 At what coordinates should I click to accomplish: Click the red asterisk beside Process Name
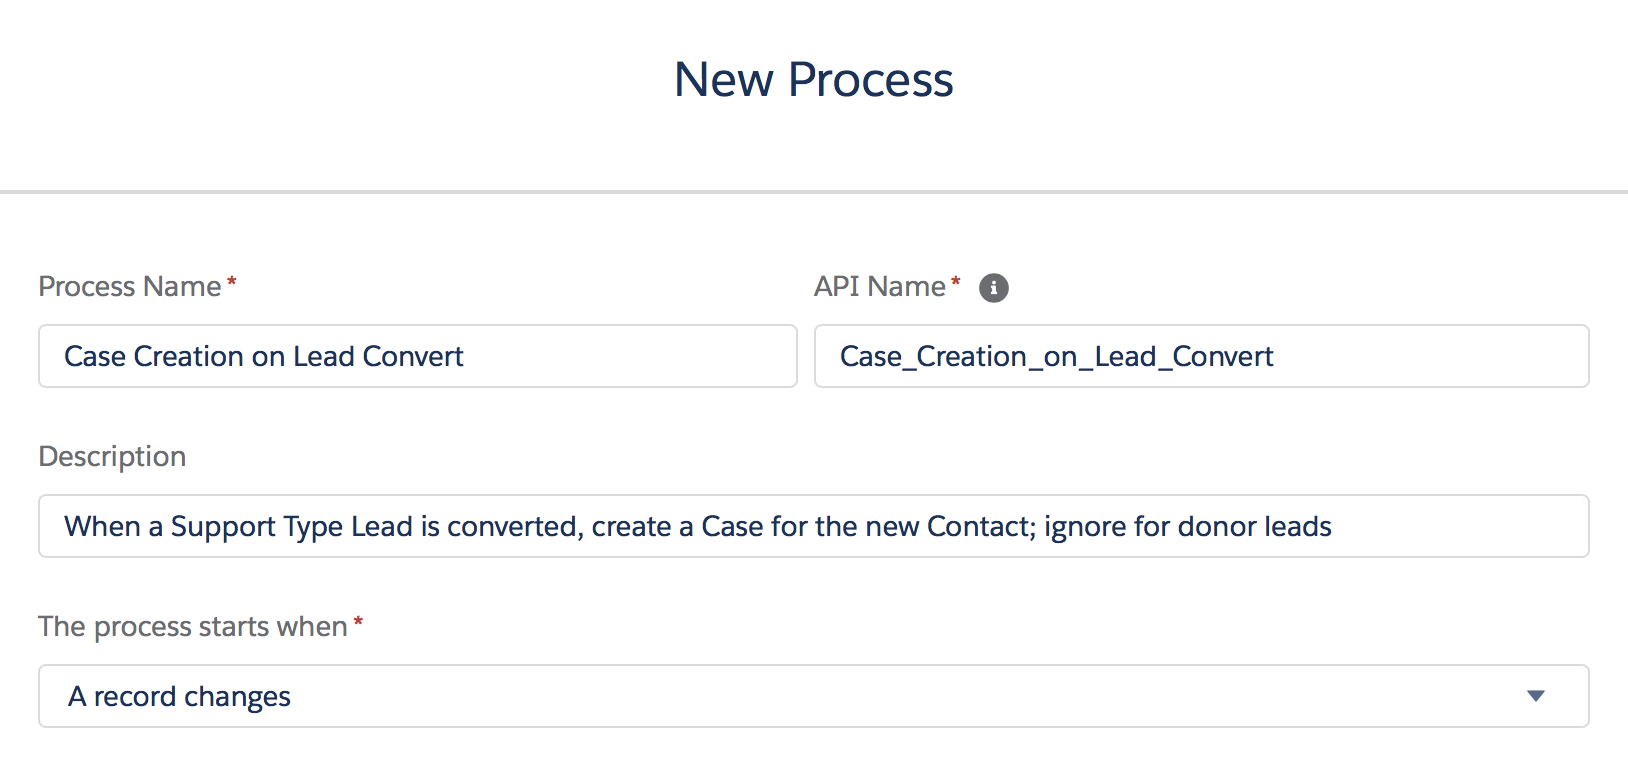(x=232, y=282)
